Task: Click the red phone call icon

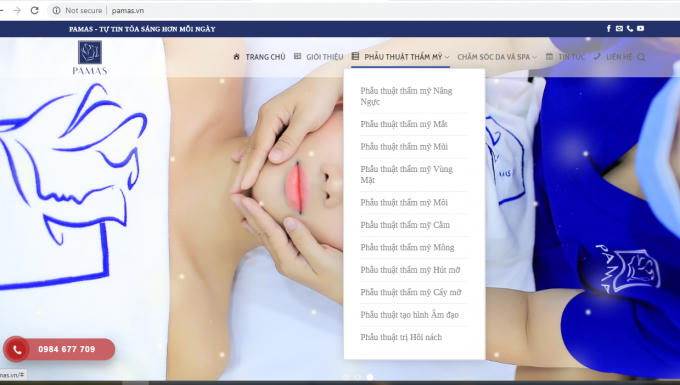Action: 16,349
